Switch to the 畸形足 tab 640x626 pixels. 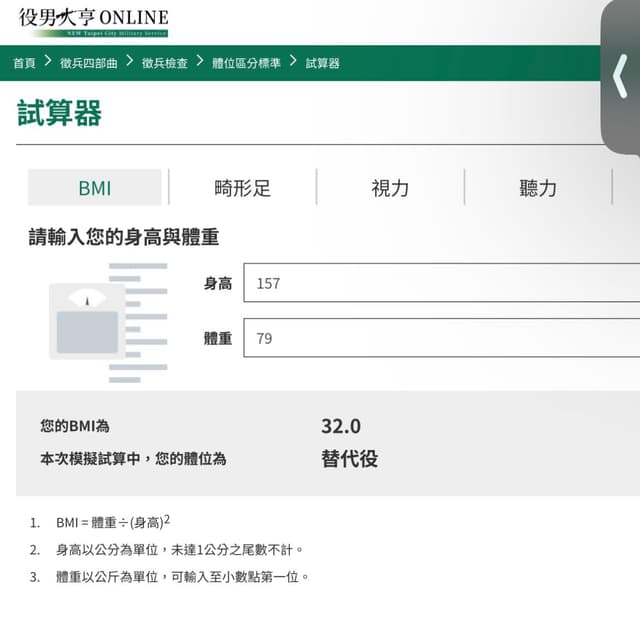pyautogui.click(x=242, y=188)
